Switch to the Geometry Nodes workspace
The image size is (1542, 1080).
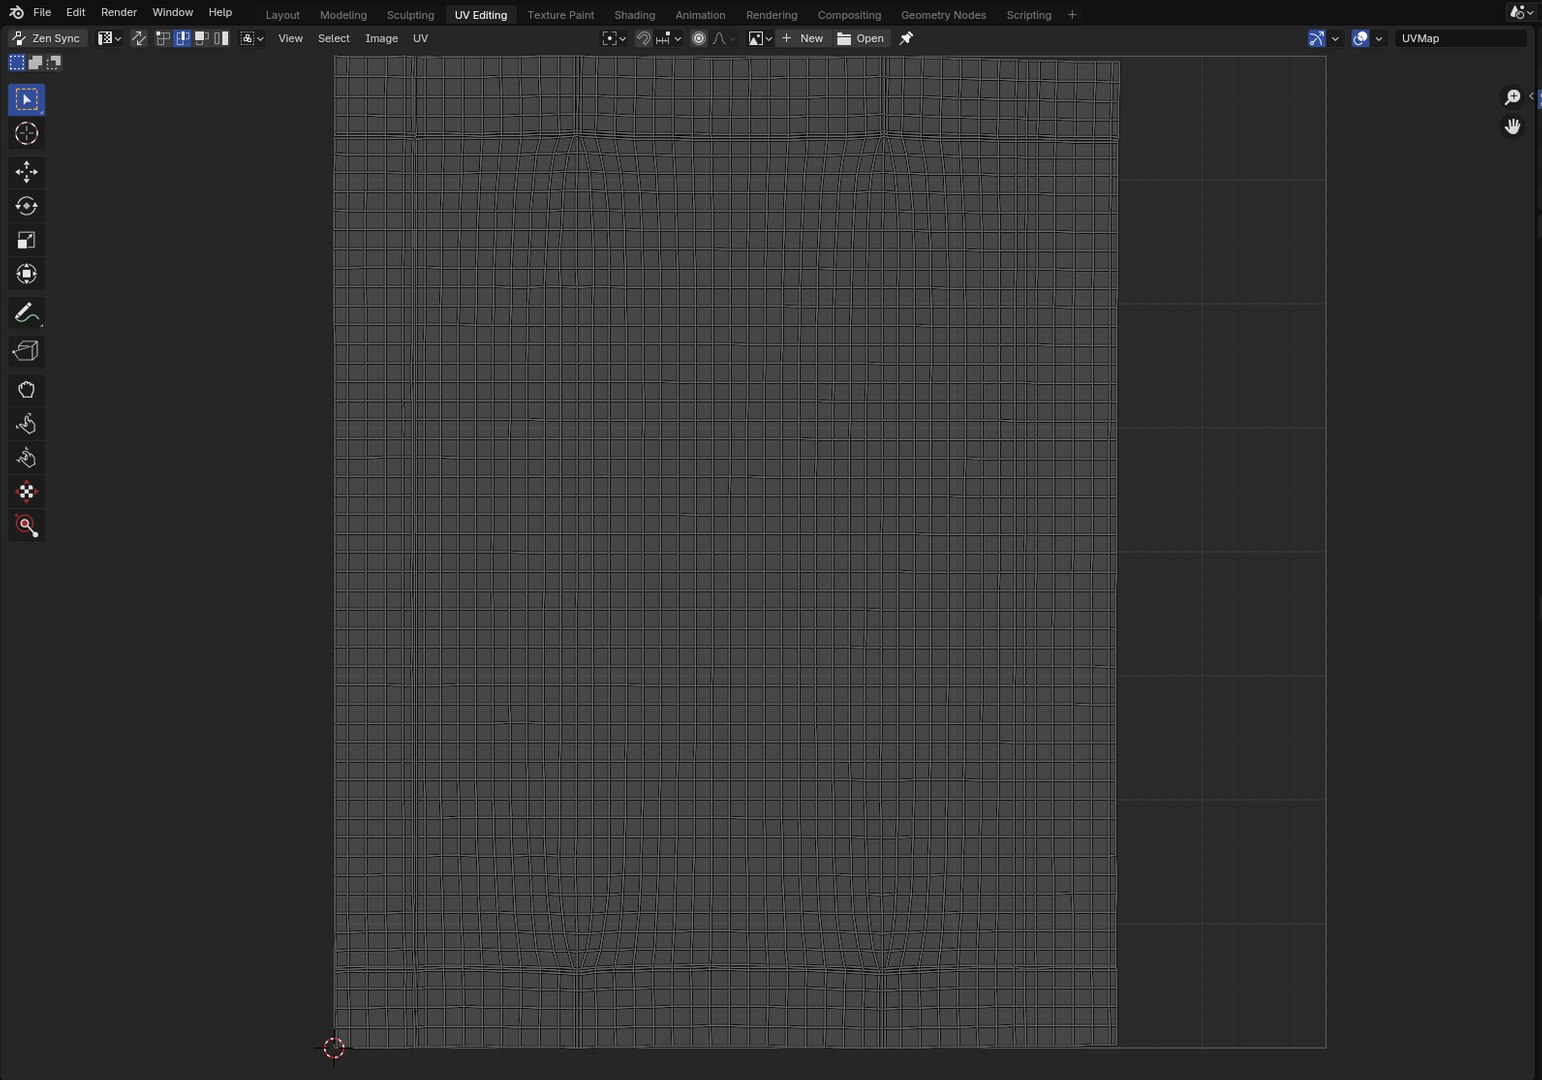[x=943, y=15]
